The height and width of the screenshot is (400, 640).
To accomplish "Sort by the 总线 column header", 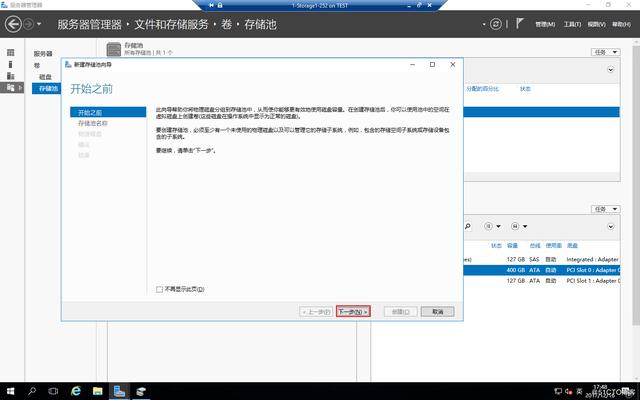I will pos(535,246).
